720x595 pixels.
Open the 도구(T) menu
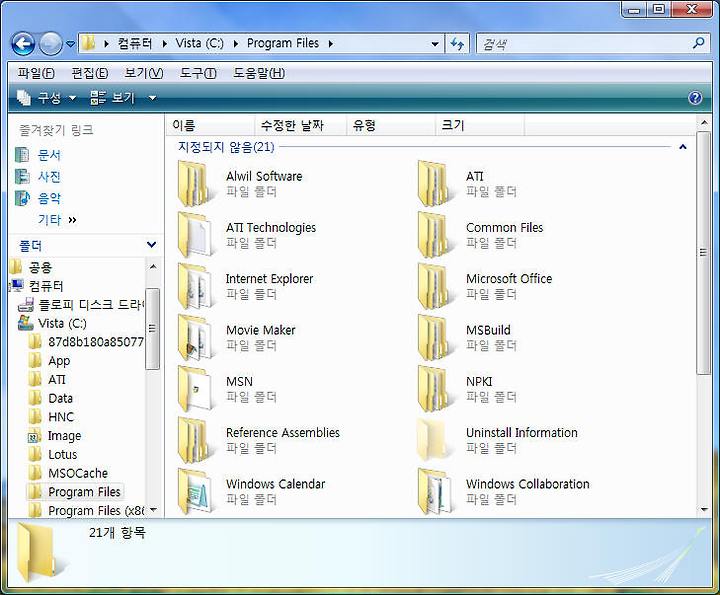(x=197, y=73)
